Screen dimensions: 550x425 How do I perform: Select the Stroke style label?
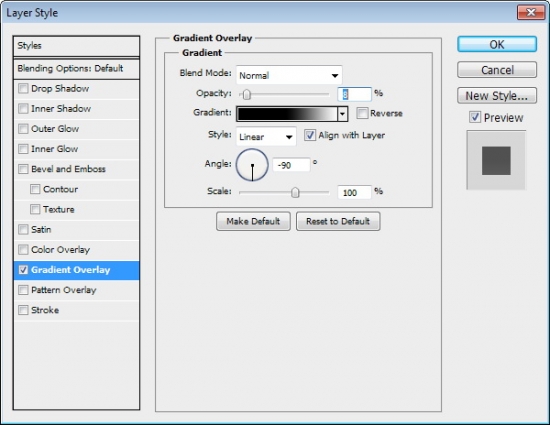point(45,310)
